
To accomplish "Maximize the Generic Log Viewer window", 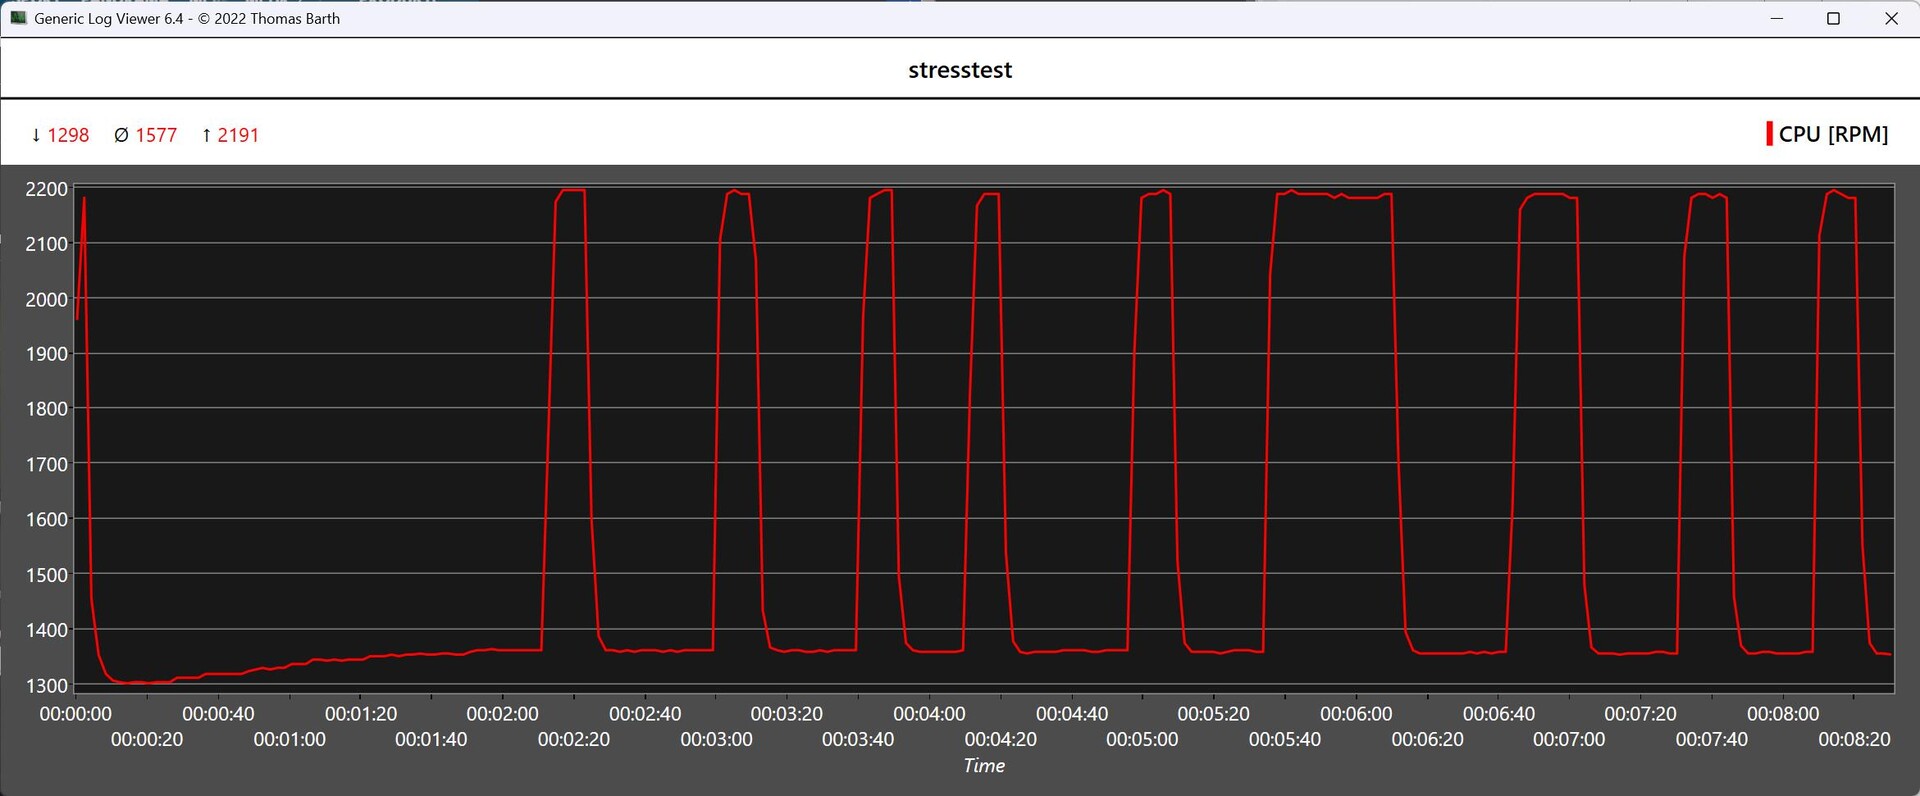I will pos(1833,18).
